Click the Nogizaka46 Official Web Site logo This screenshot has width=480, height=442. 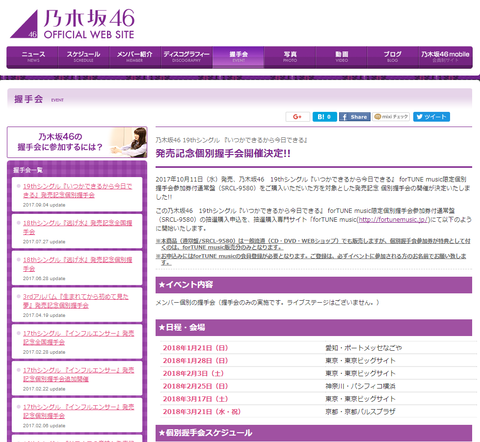point(72,24)
